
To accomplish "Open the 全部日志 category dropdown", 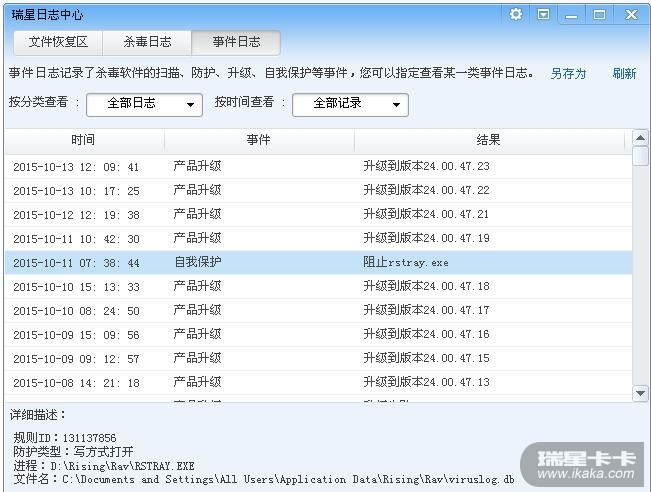I will click(144, 105).
